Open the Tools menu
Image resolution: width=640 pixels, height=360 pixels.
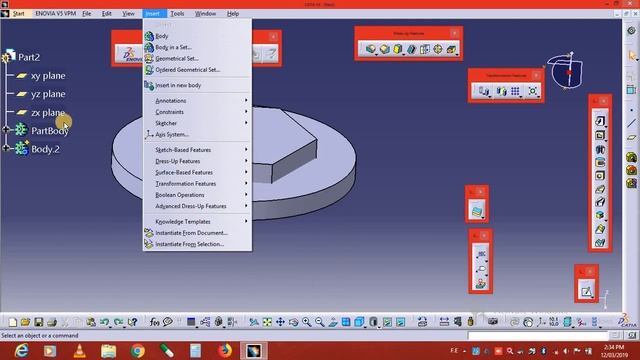[x=177, y=13]
